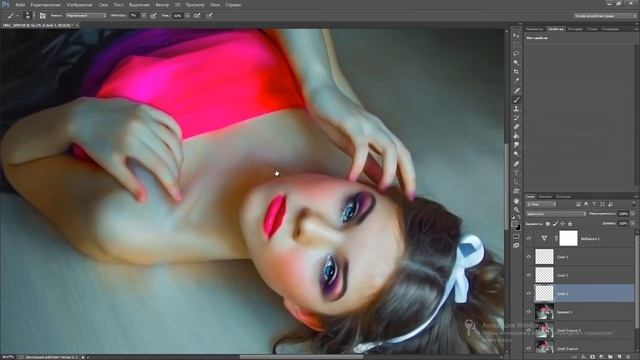
Task: Open layer opacity slider arrow
Action: tap(633, 214)
